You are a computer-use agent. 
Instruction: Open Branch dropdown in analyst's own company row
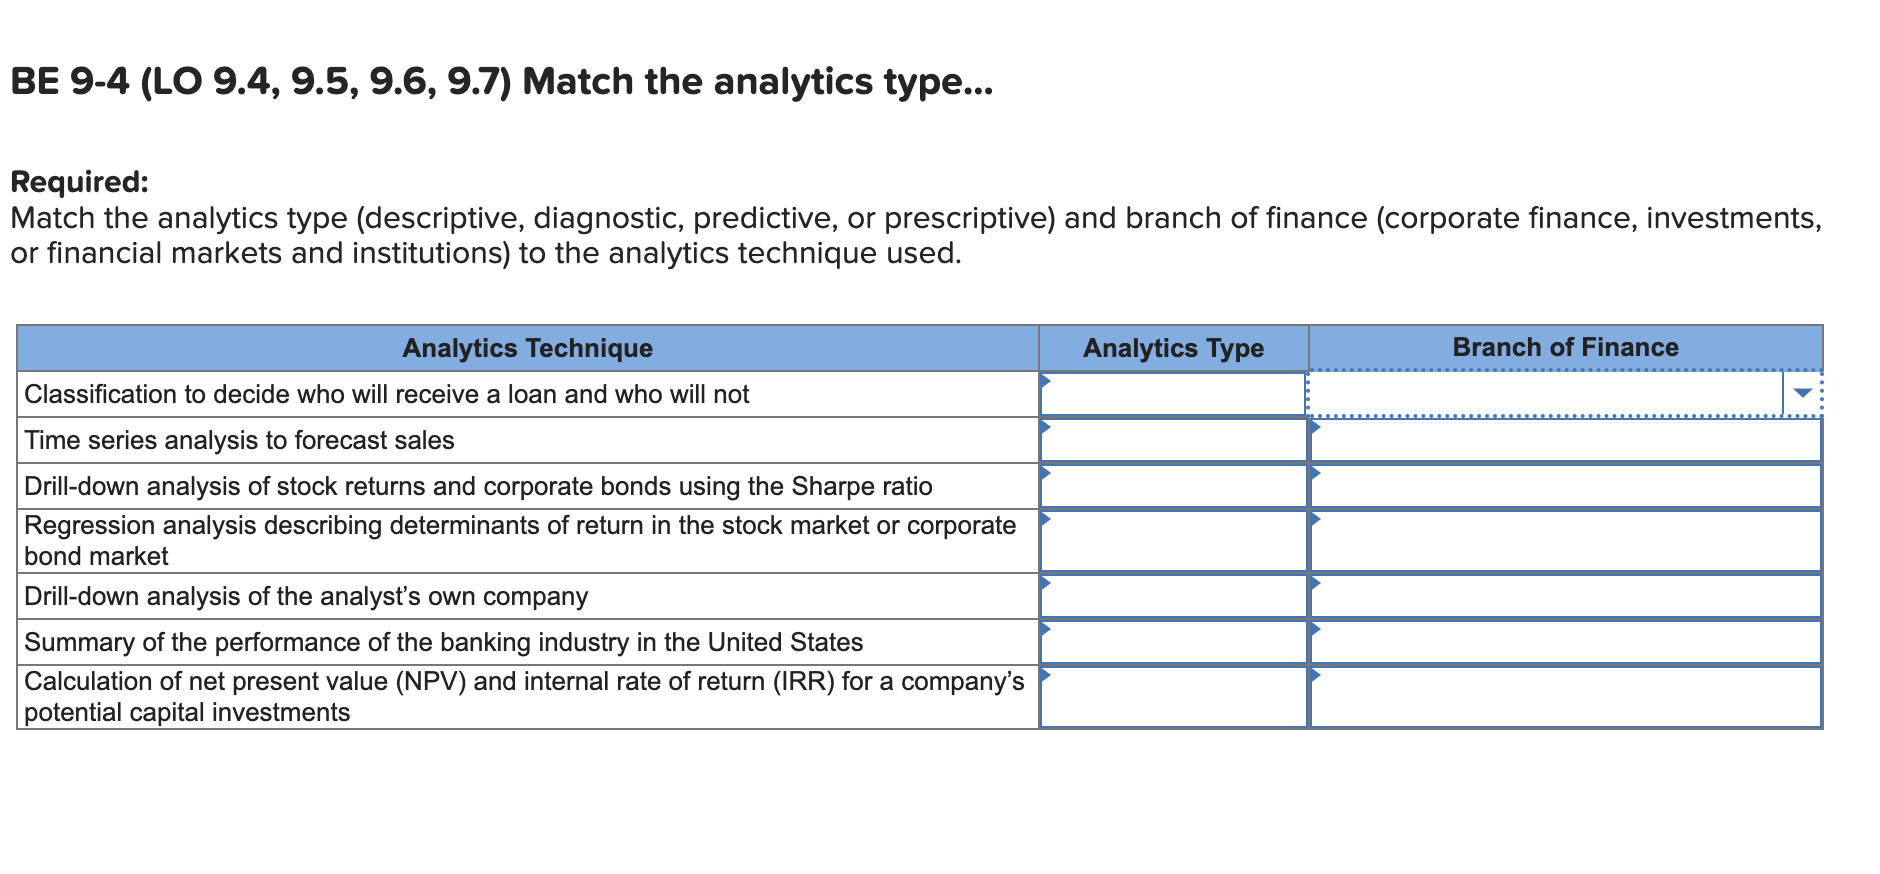tap(1316, 583)
